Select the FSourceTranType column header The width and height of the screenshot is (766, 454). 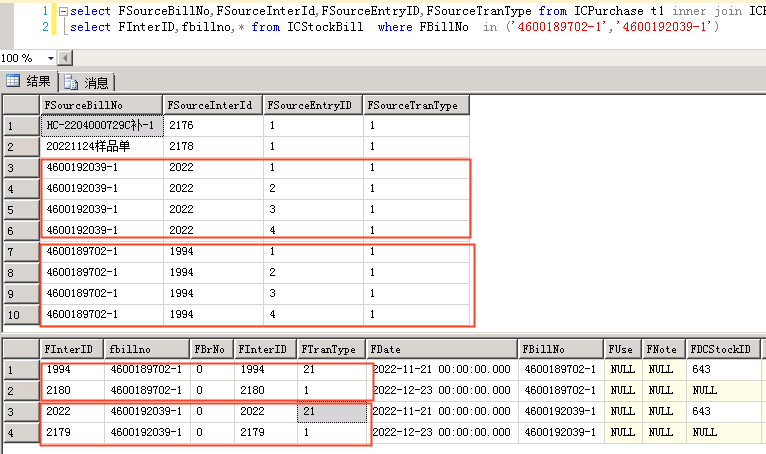(415, 105)
